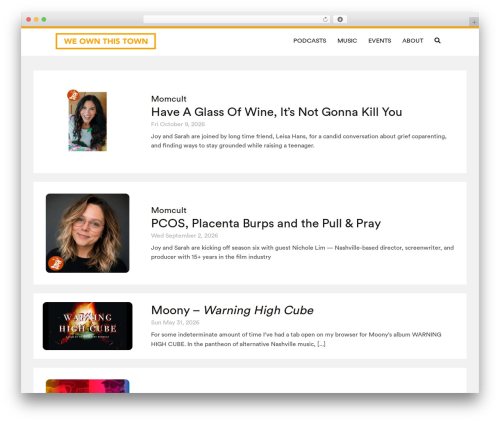500x423 pixels.
Task: Click the Momcult label above the Wine episode
Action: [x=169, y=99]
